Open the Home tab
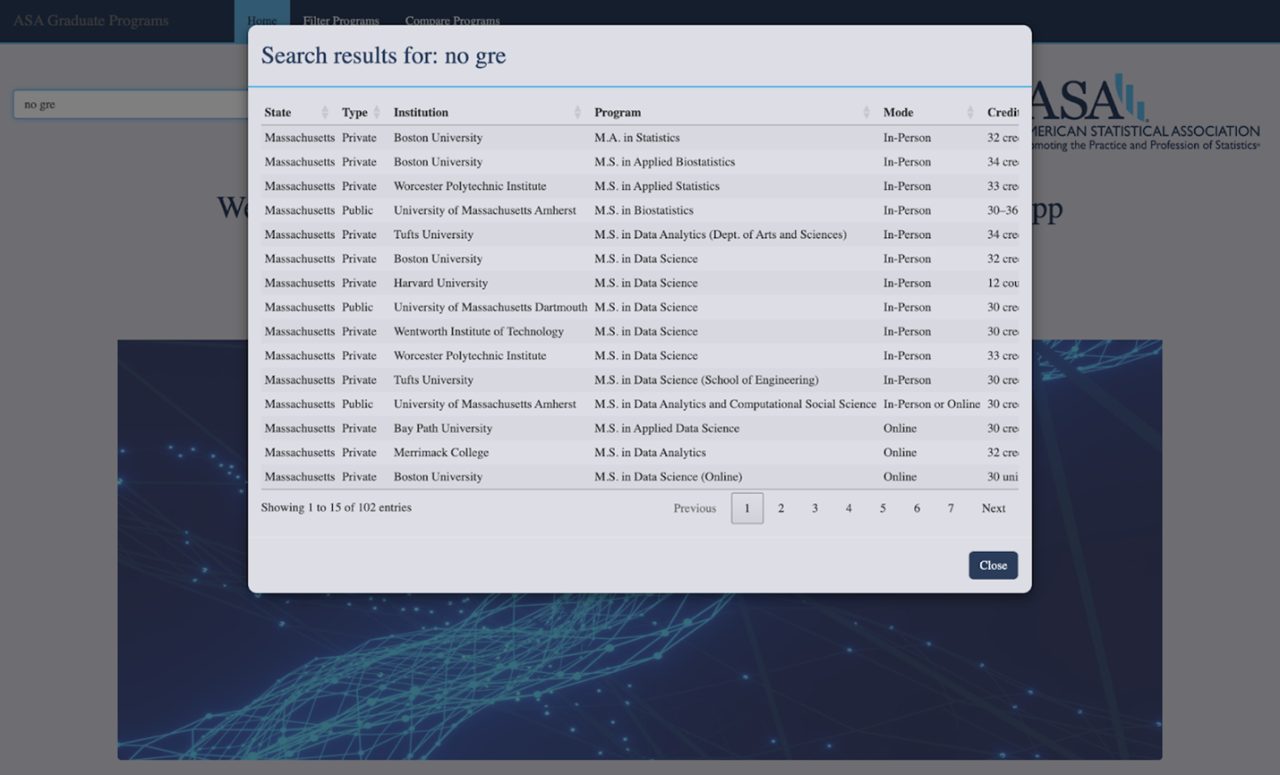The width and height of the screenshot is (1280, 775). coord(262,21)
